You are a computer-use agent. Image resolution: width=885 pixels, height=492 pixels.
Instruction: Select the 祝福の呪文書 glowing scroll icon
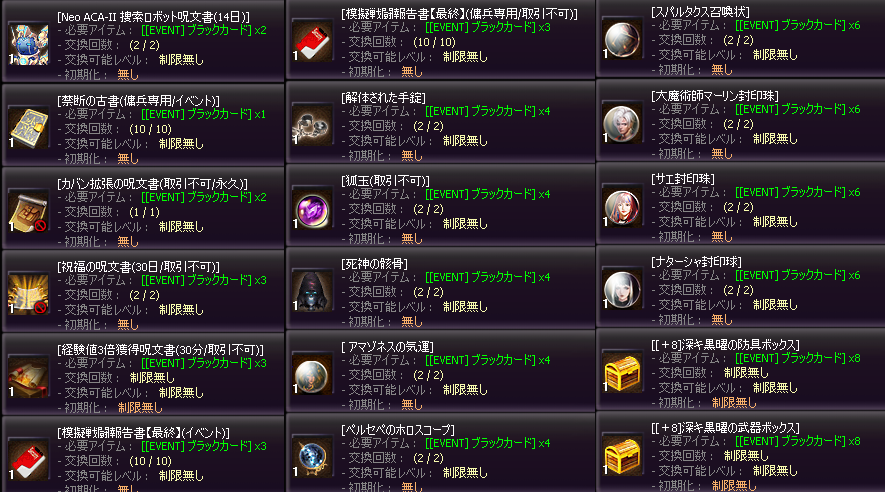pyautogui.click(x=28, y=293)
